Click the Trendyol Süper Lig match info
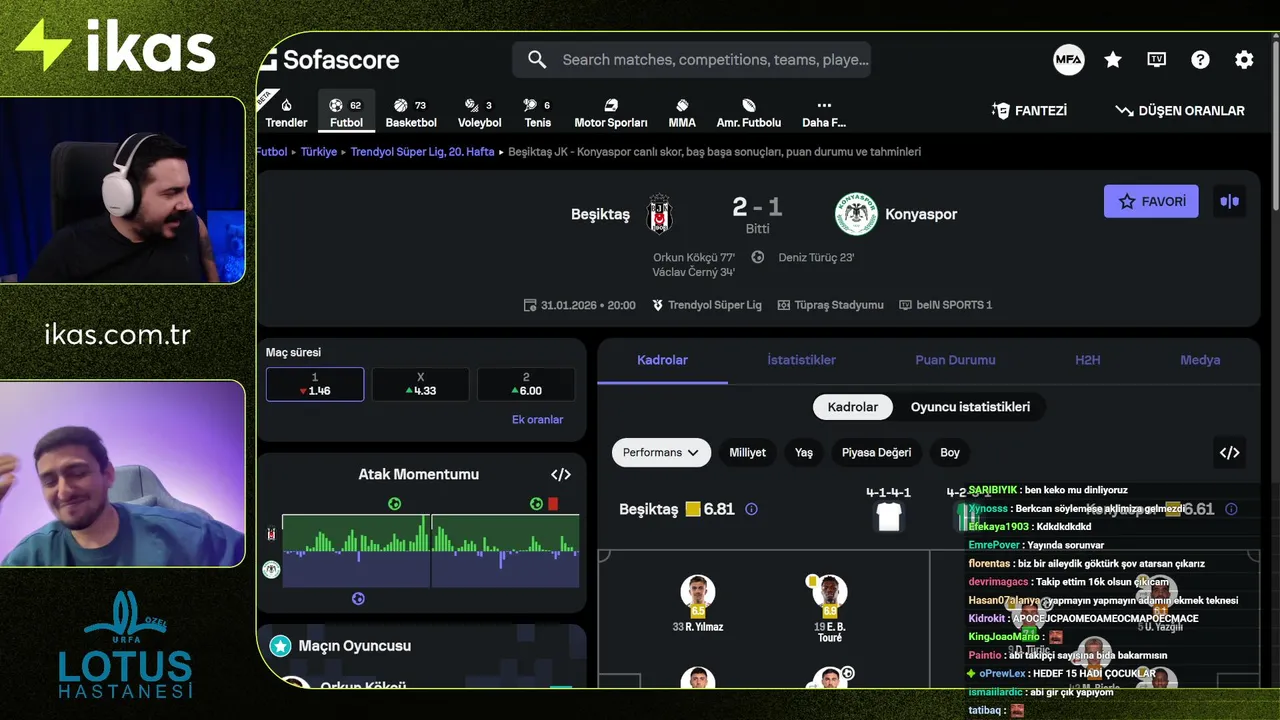The height and width of the screenshot is (720, 1280). [x=706, y=305]
